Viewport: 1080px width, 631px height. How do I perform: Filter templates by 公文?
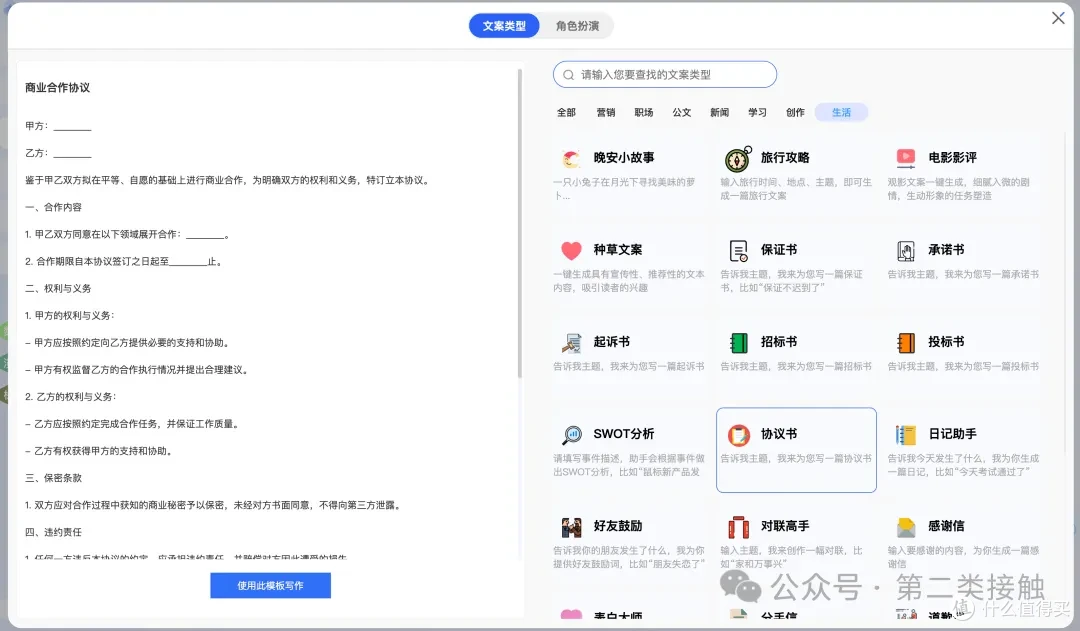(681, 112)
